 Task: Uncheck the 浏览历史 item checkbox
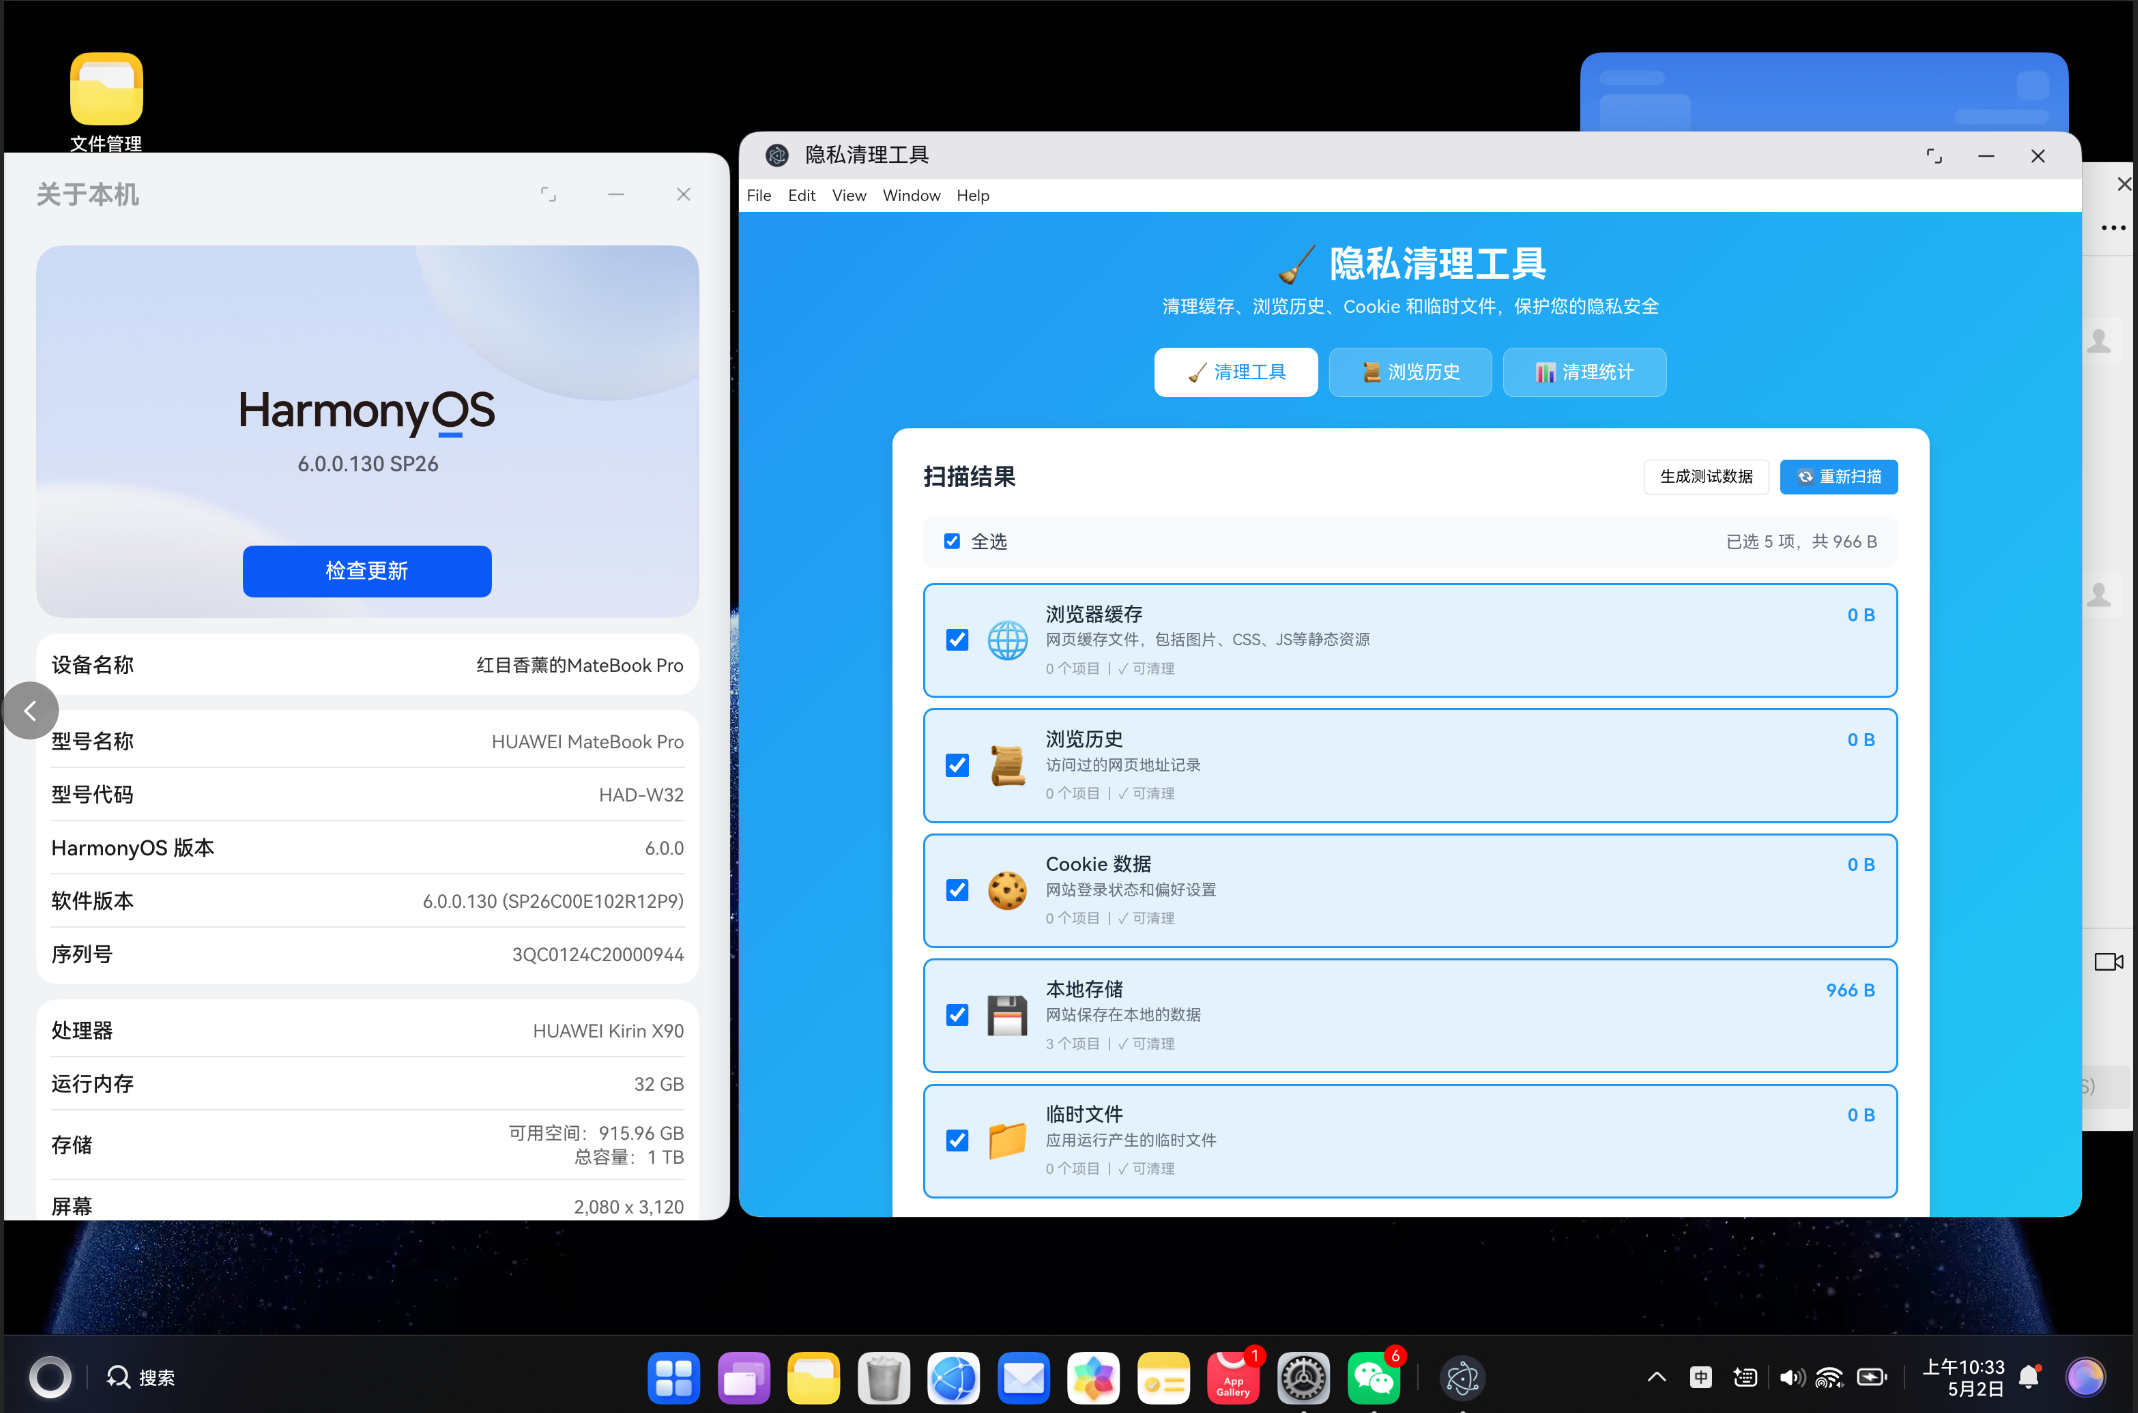[957, 765]
